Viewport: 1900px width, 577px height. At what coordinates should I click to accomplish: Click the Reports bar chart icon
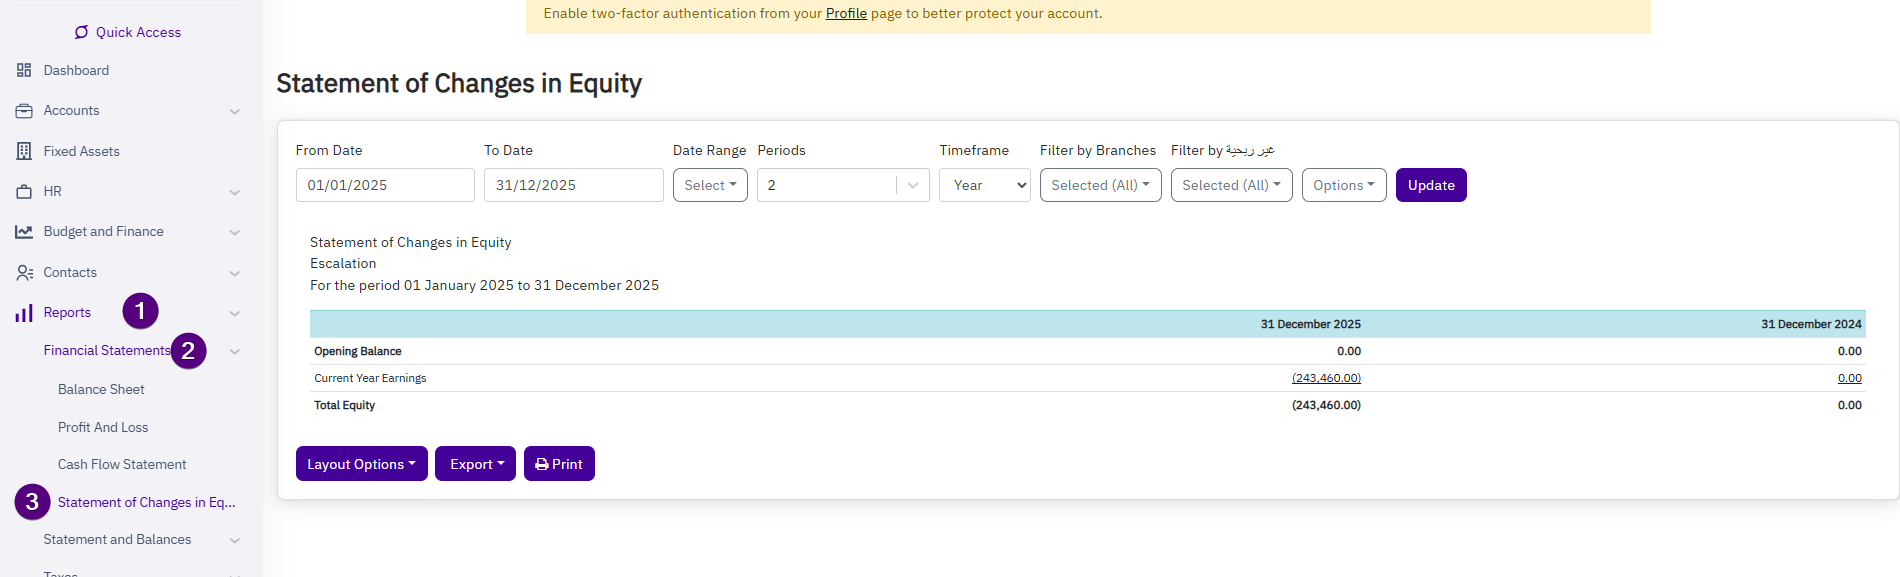[24, 313]
